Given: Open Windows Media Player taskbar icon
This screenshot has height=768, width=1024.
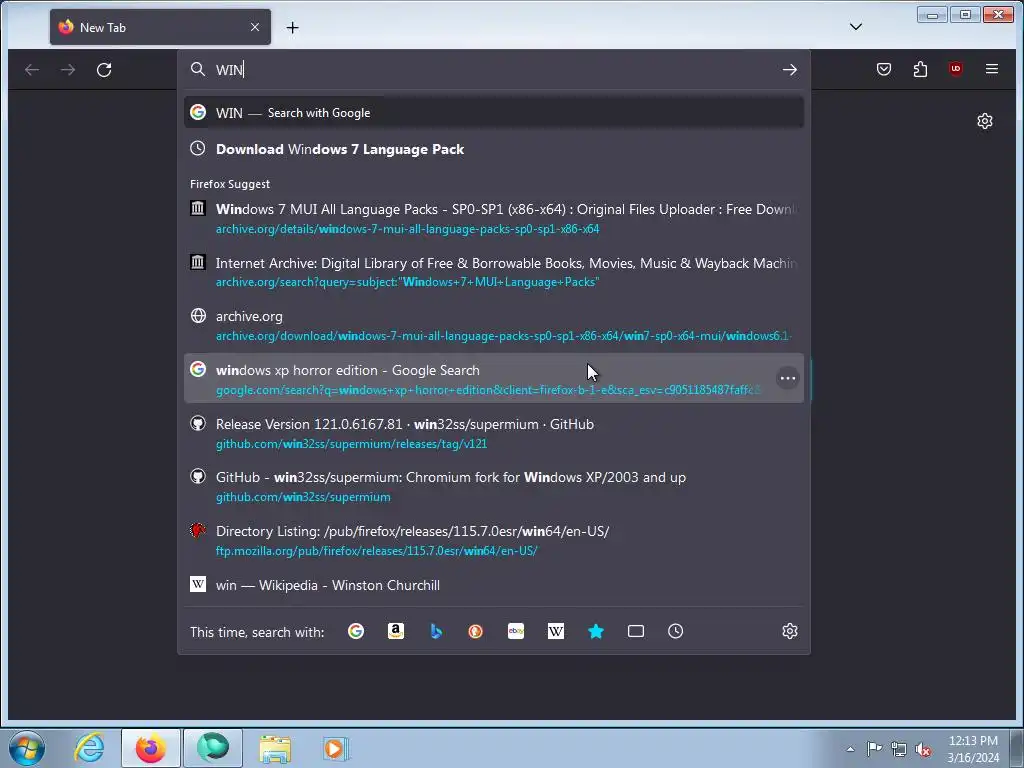Looking at the screenshot, I should (336, 748).
